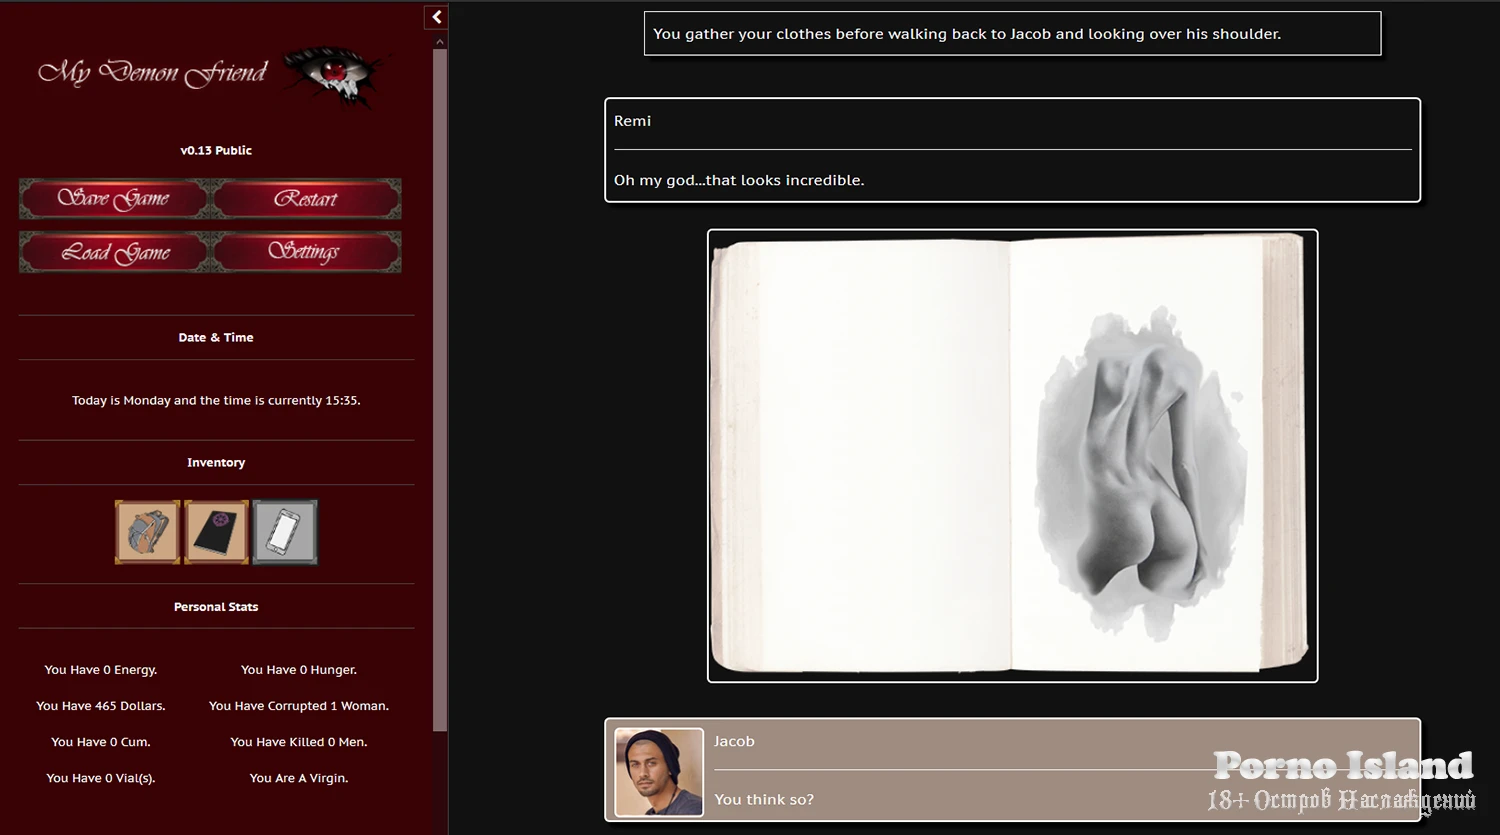This screenshot has height=835, width=1500.
Task: Click Jacob's portrait avatar
Action: point(658,772)
